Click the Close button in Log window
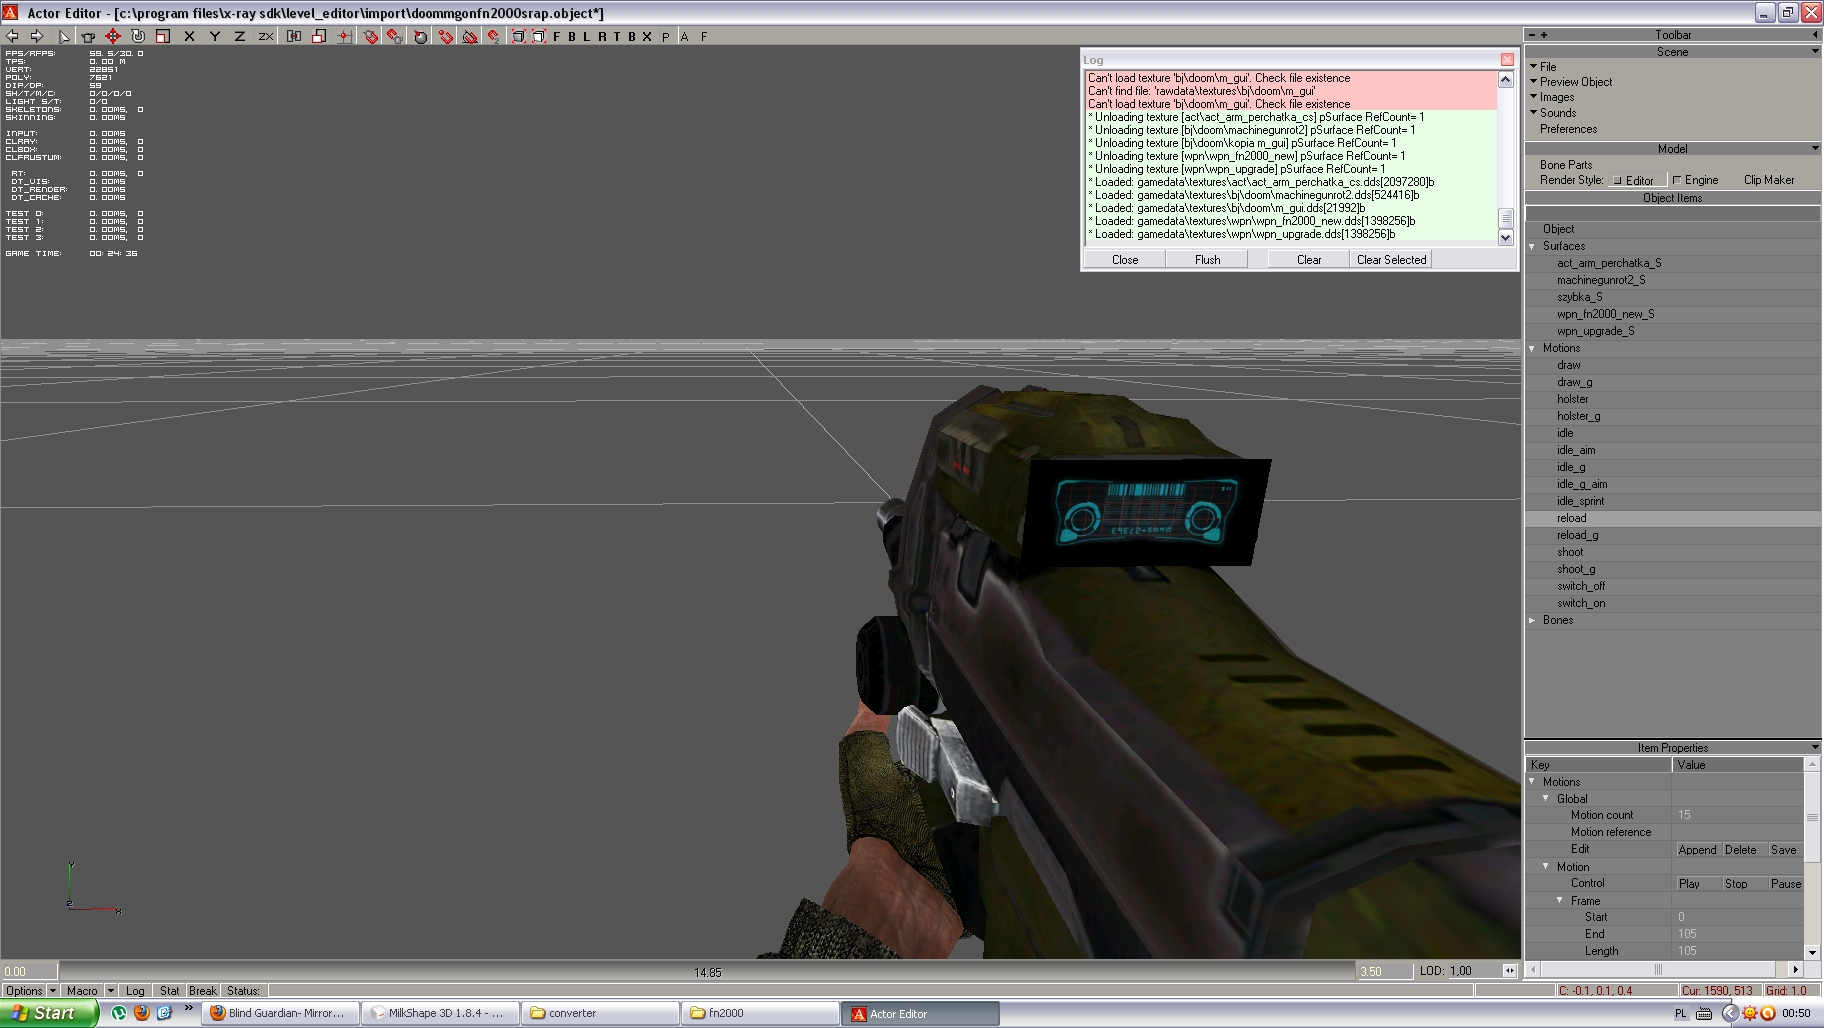Screen dimensions: 1824x1028 pyautogui.click(x=1125, y=259)
